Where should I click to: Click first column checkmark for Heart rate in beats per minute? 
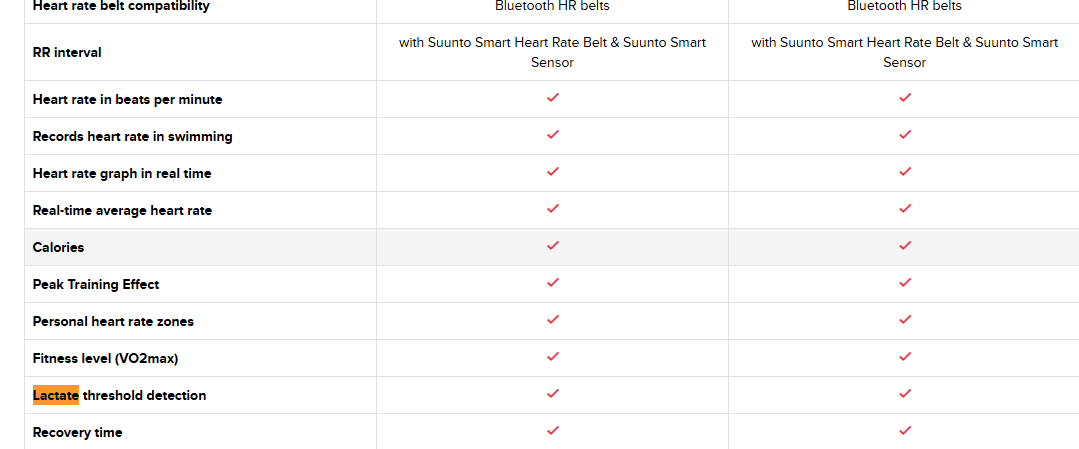coord(553,98)
